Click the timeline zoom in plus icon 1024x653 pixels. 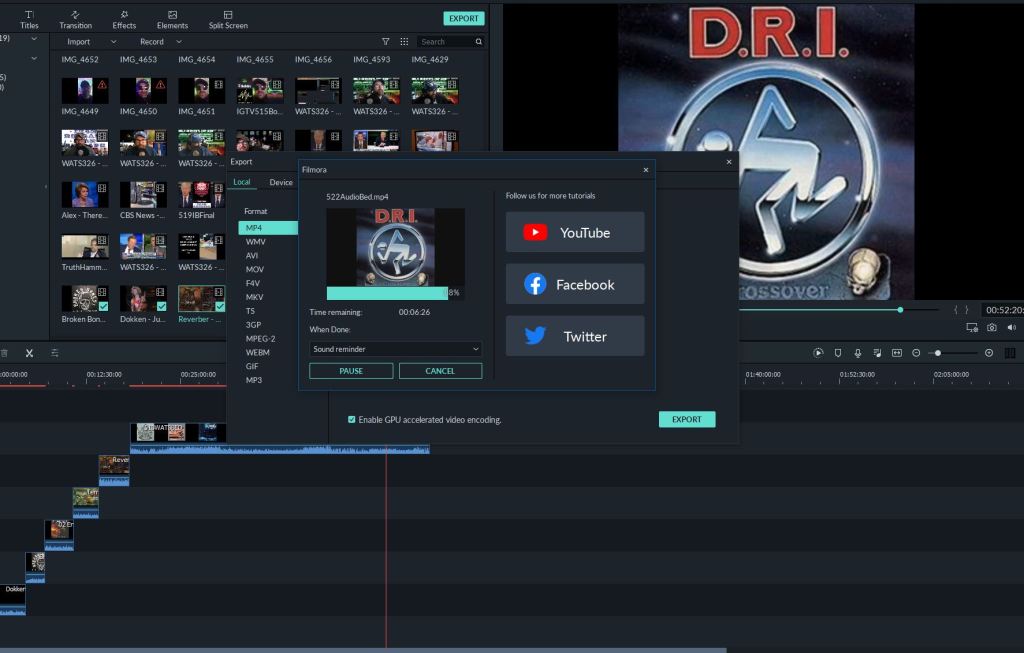[989, 353]
